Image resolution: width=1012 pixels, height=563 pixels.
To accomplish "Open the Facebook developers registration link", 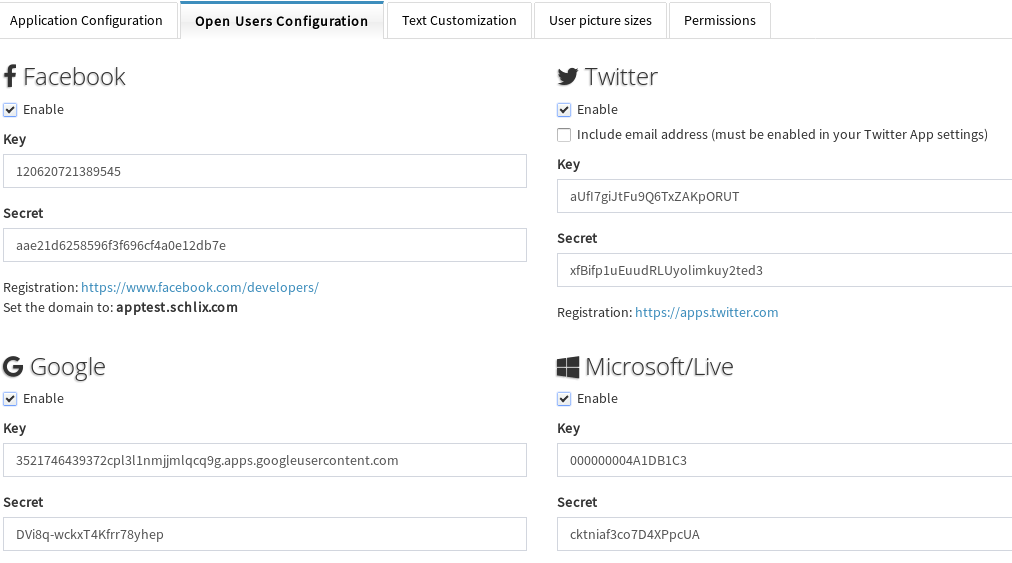I will (x=200, y=287).
